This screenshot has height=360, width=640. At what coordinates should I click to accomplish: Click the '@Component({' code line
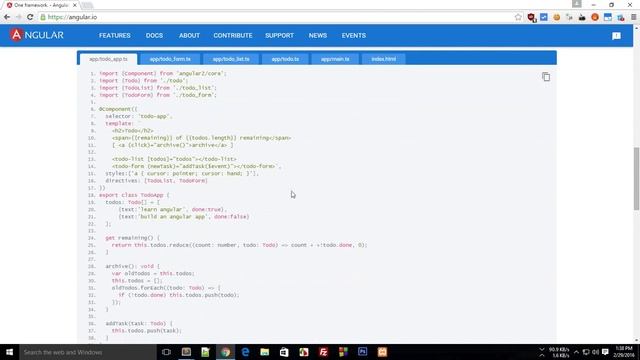click(x=118, y=109)
